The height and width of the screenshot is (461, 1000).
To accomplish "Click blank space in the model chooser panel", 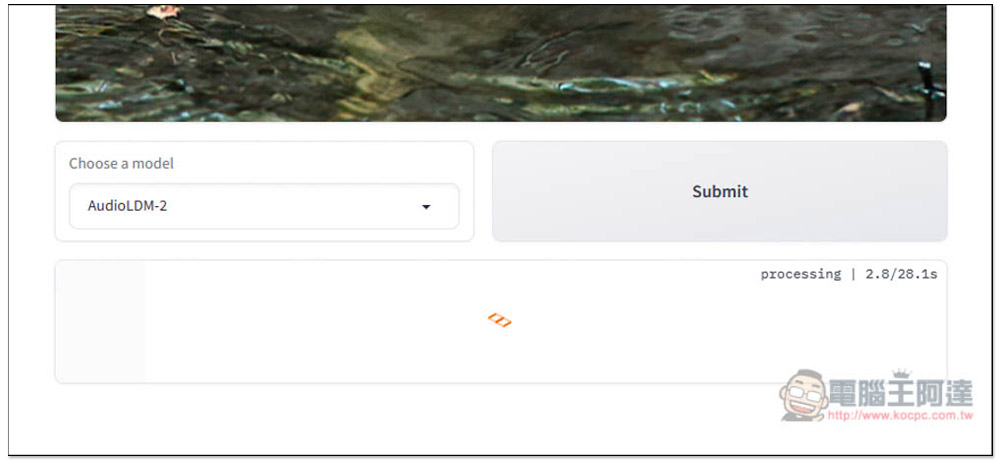I will coord(319,163).
